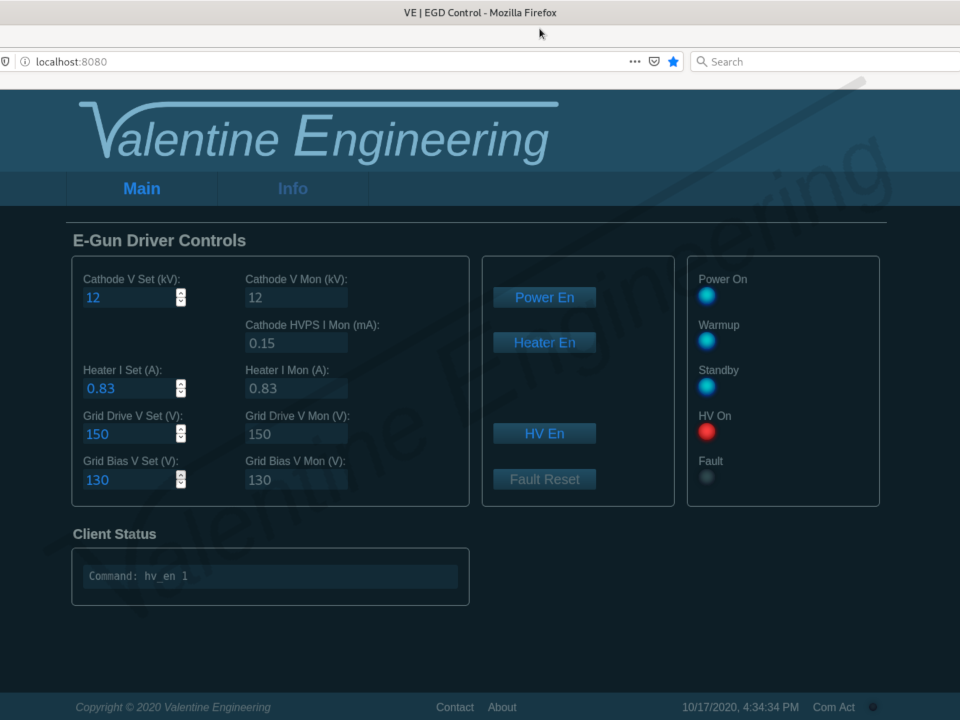Increase Cathode V Set with up arrow

point(181,293)
